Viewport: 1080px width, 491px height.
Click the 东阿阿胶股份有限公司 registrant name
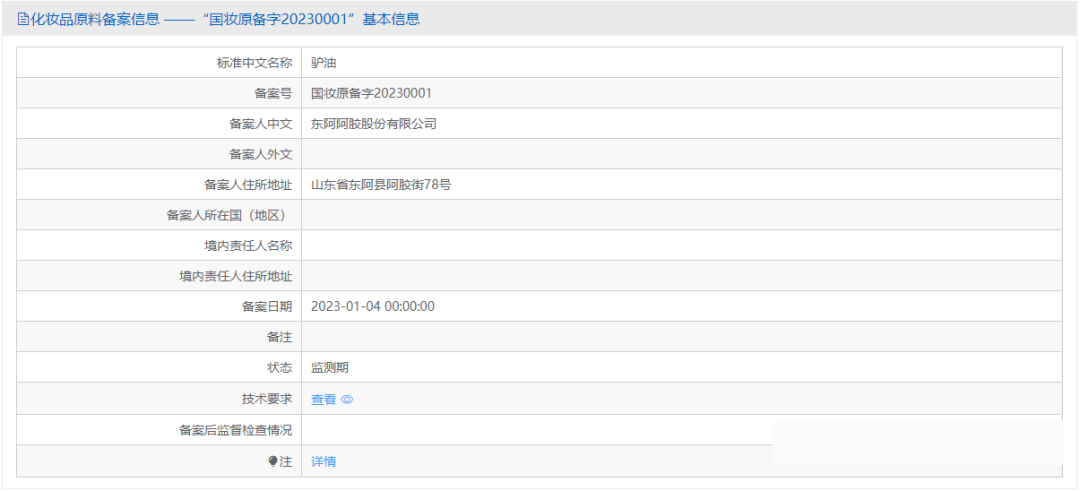373,124
